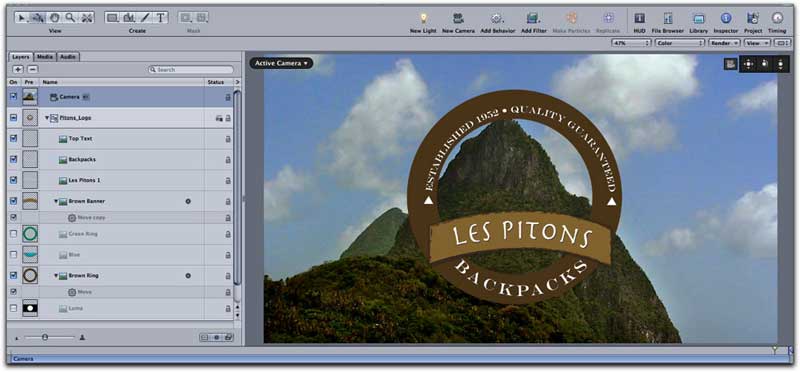Open the Timing pane icon
The height and width of the screenshot is (372, 800).
(777, 18)
